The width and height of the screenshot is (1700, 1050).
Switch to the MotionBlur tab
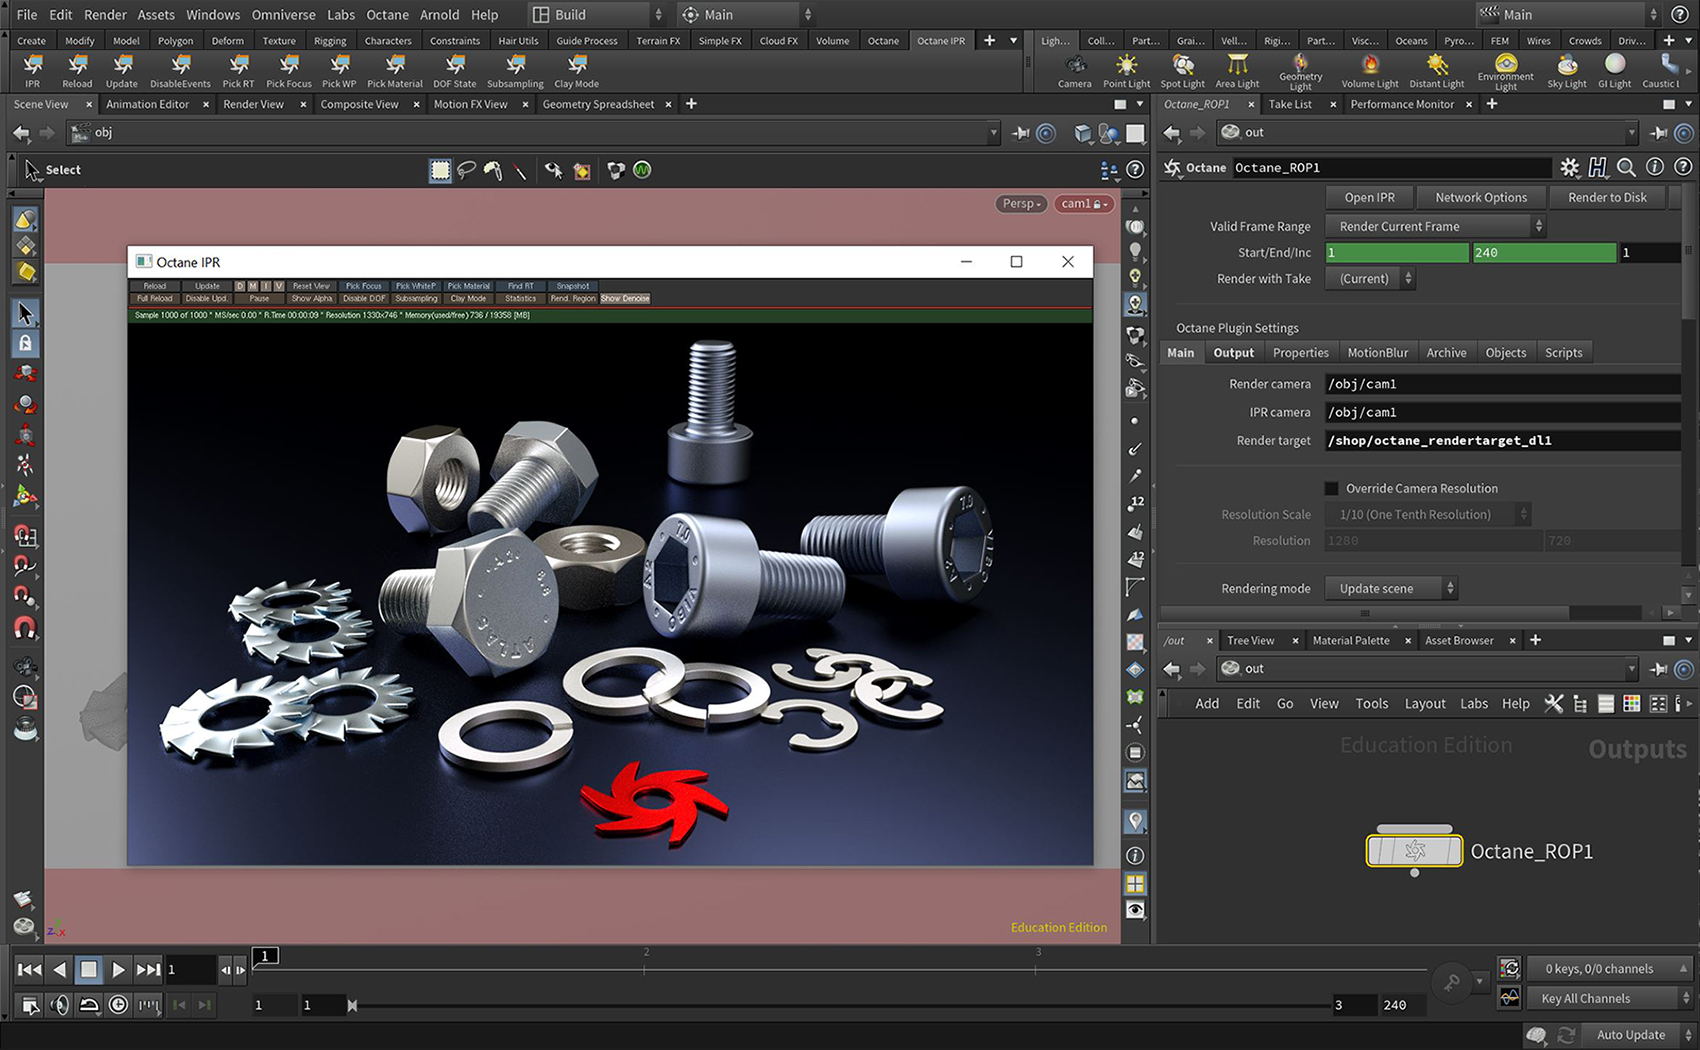coord(1377,352)
